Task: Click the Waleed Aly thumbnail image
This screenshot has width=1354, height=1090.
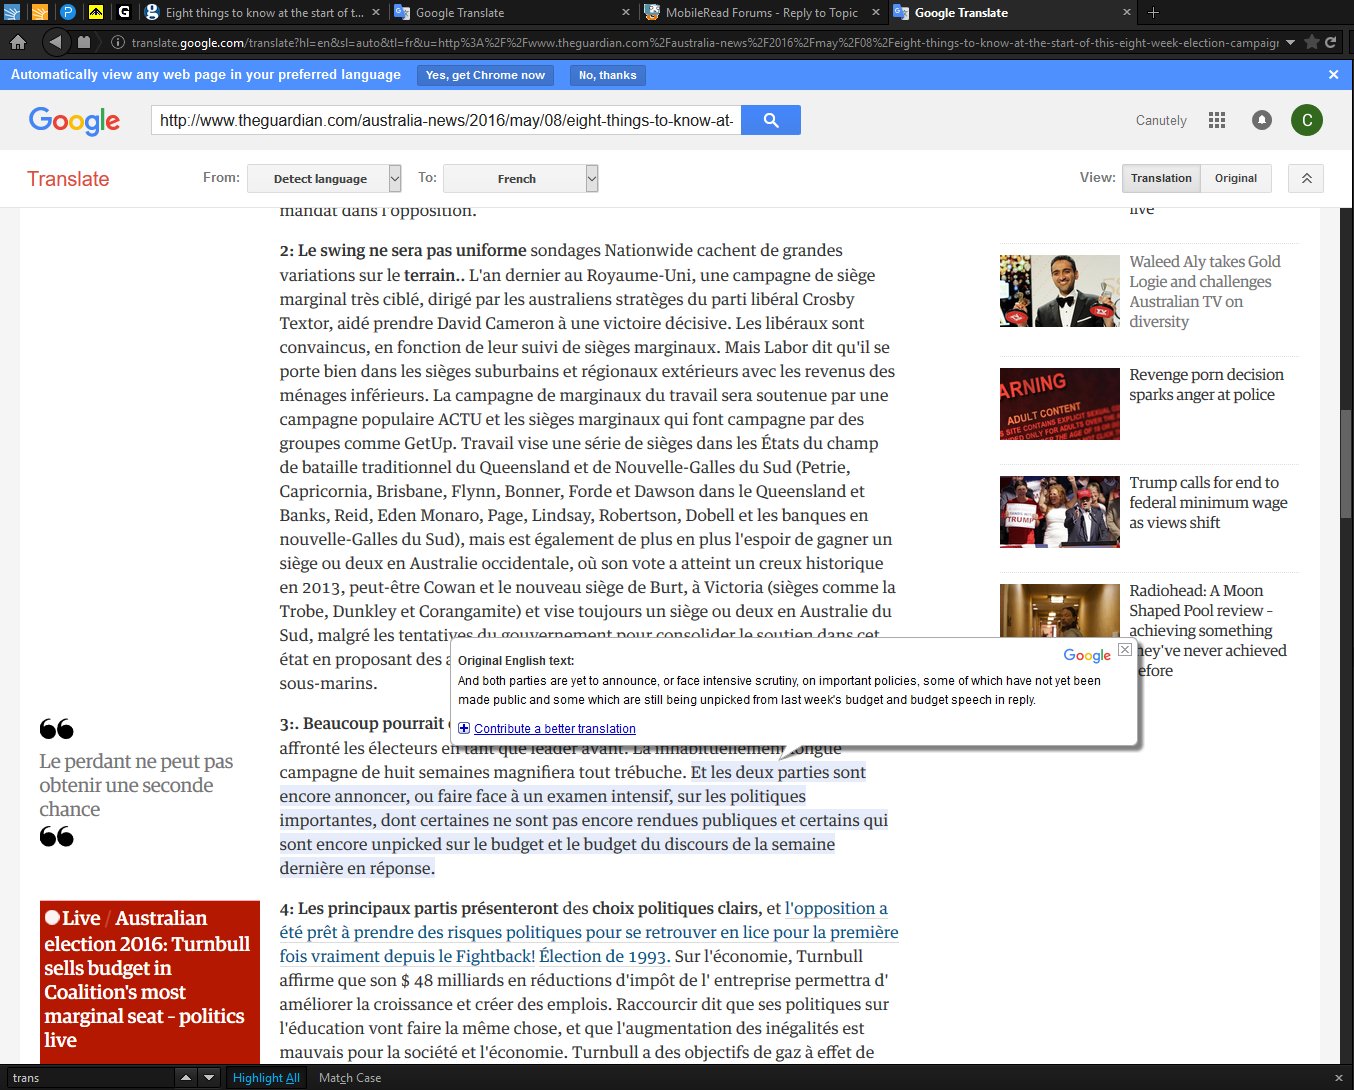Action: pyautogui.click(x=1060, y=291)
